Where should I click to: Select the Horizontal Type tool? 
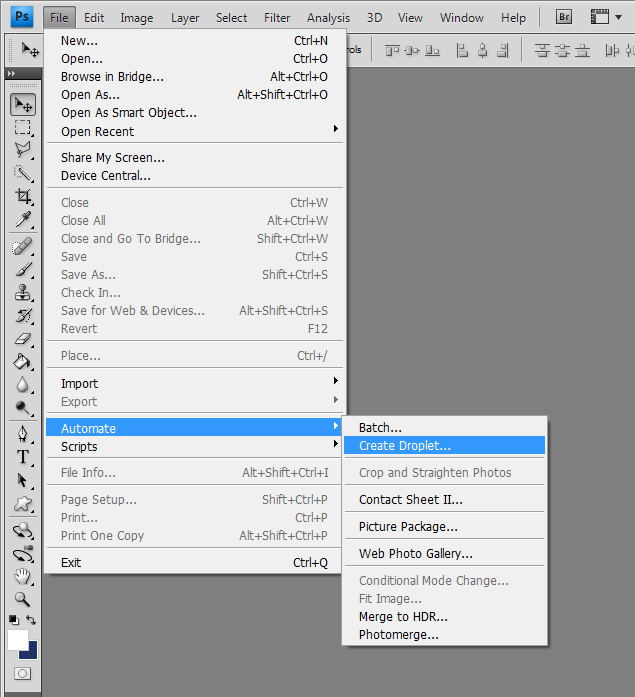click(23, 457)
